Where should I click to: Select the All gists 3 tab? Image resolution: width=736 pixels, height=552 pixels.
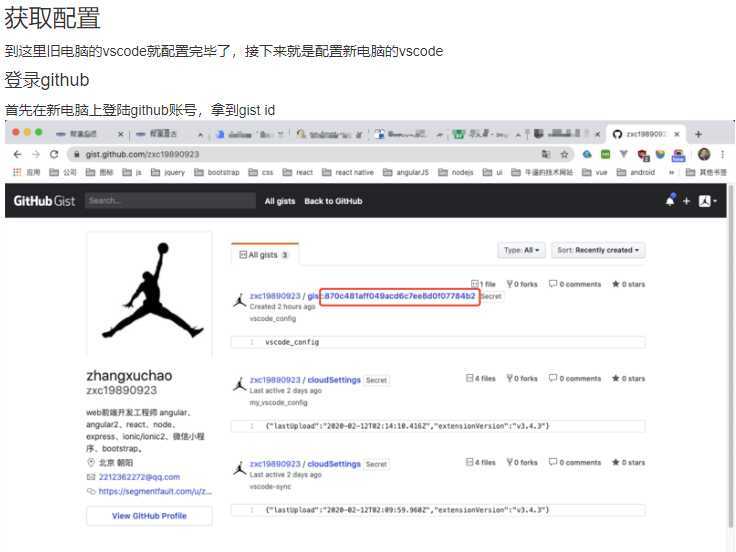tap(265, 254)
